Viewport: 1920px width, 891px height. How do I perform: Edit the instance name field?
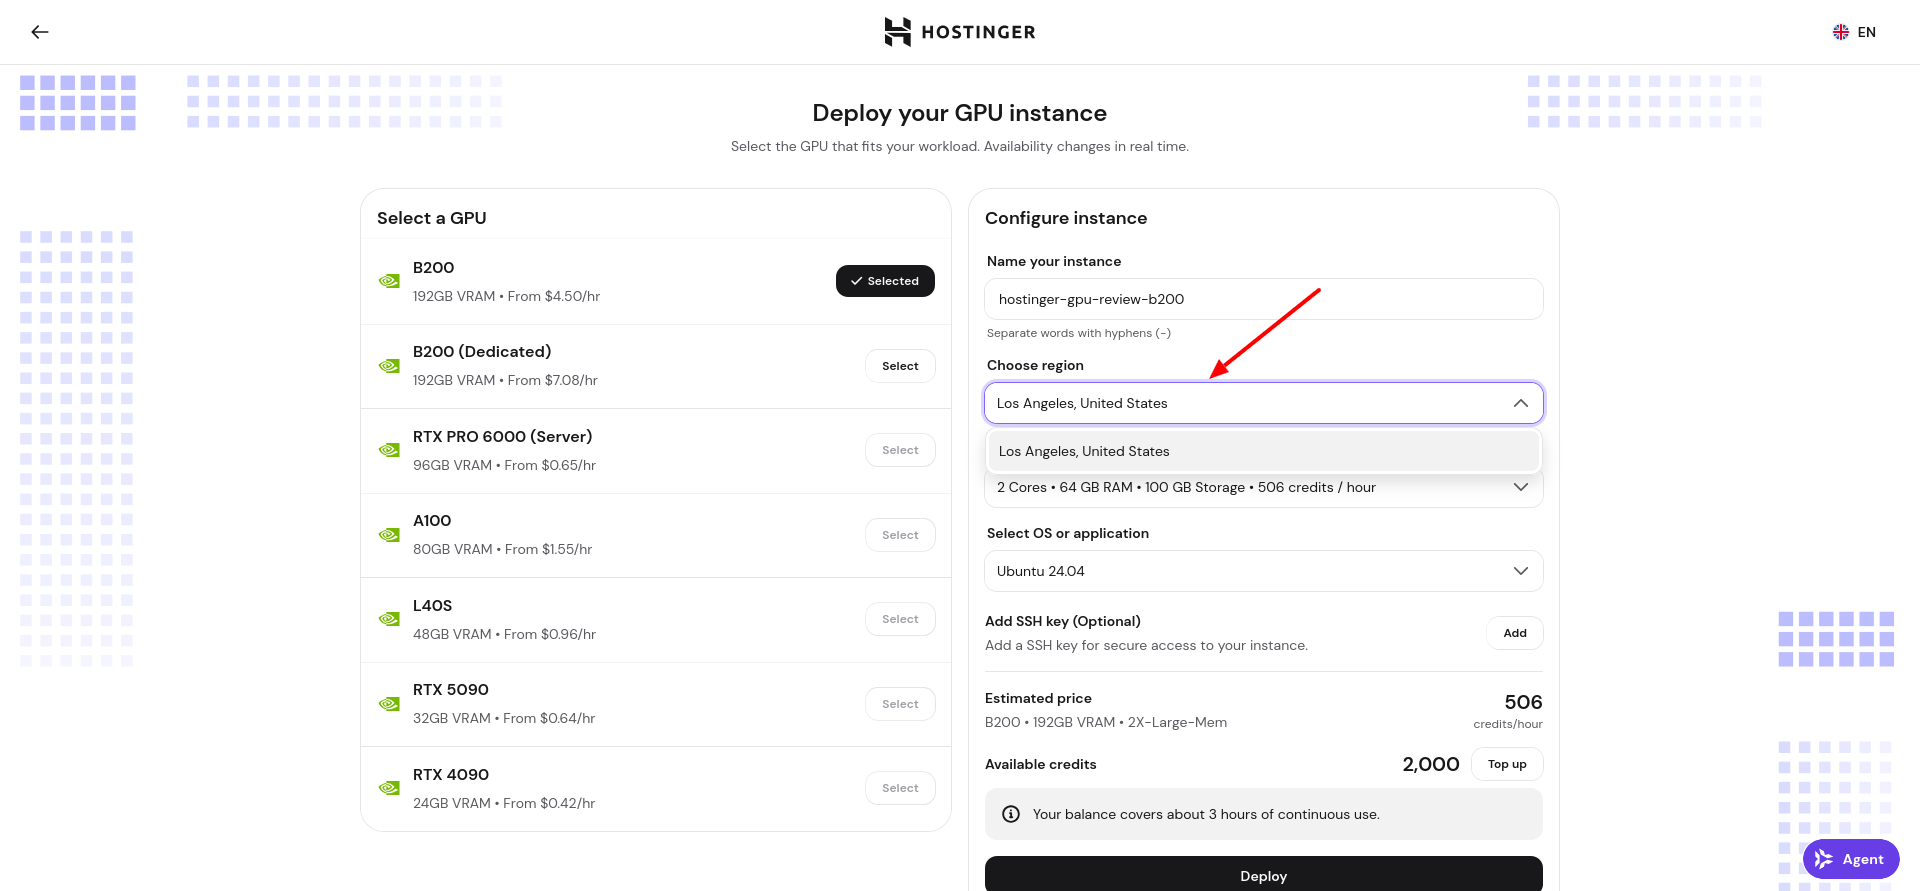[1264, 299]
